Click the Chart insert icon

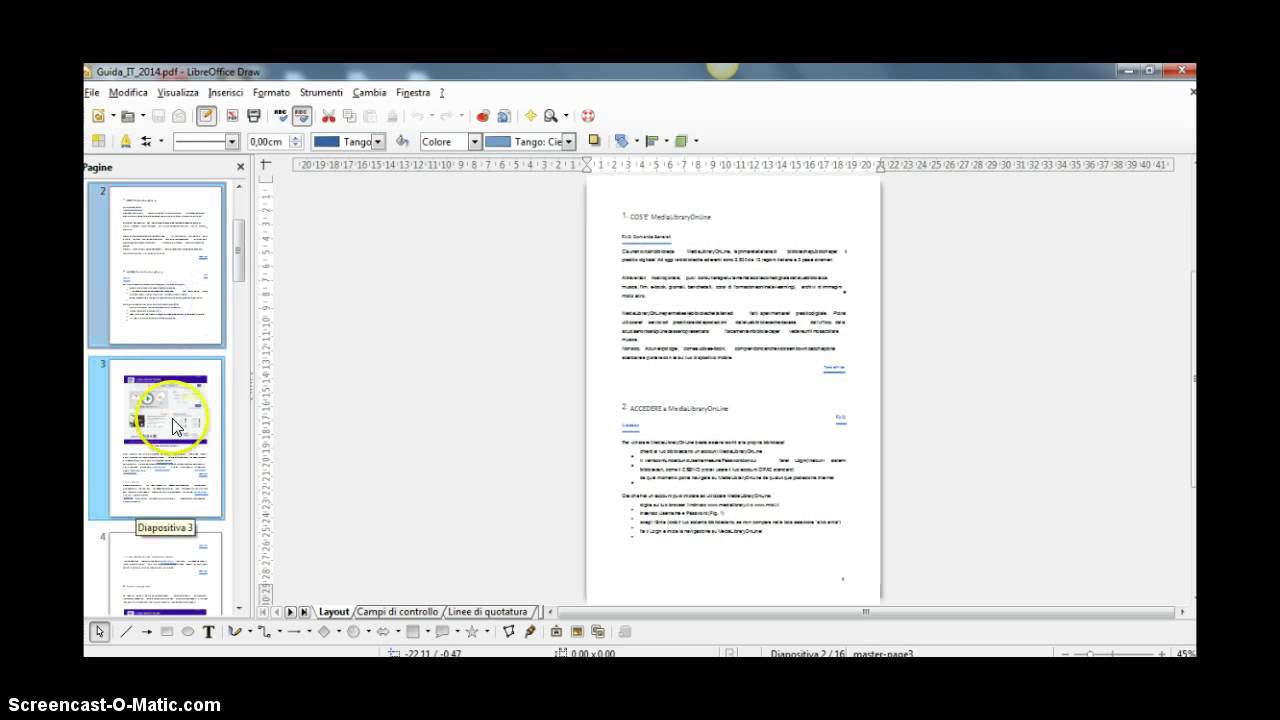click(x=483, y=116)
